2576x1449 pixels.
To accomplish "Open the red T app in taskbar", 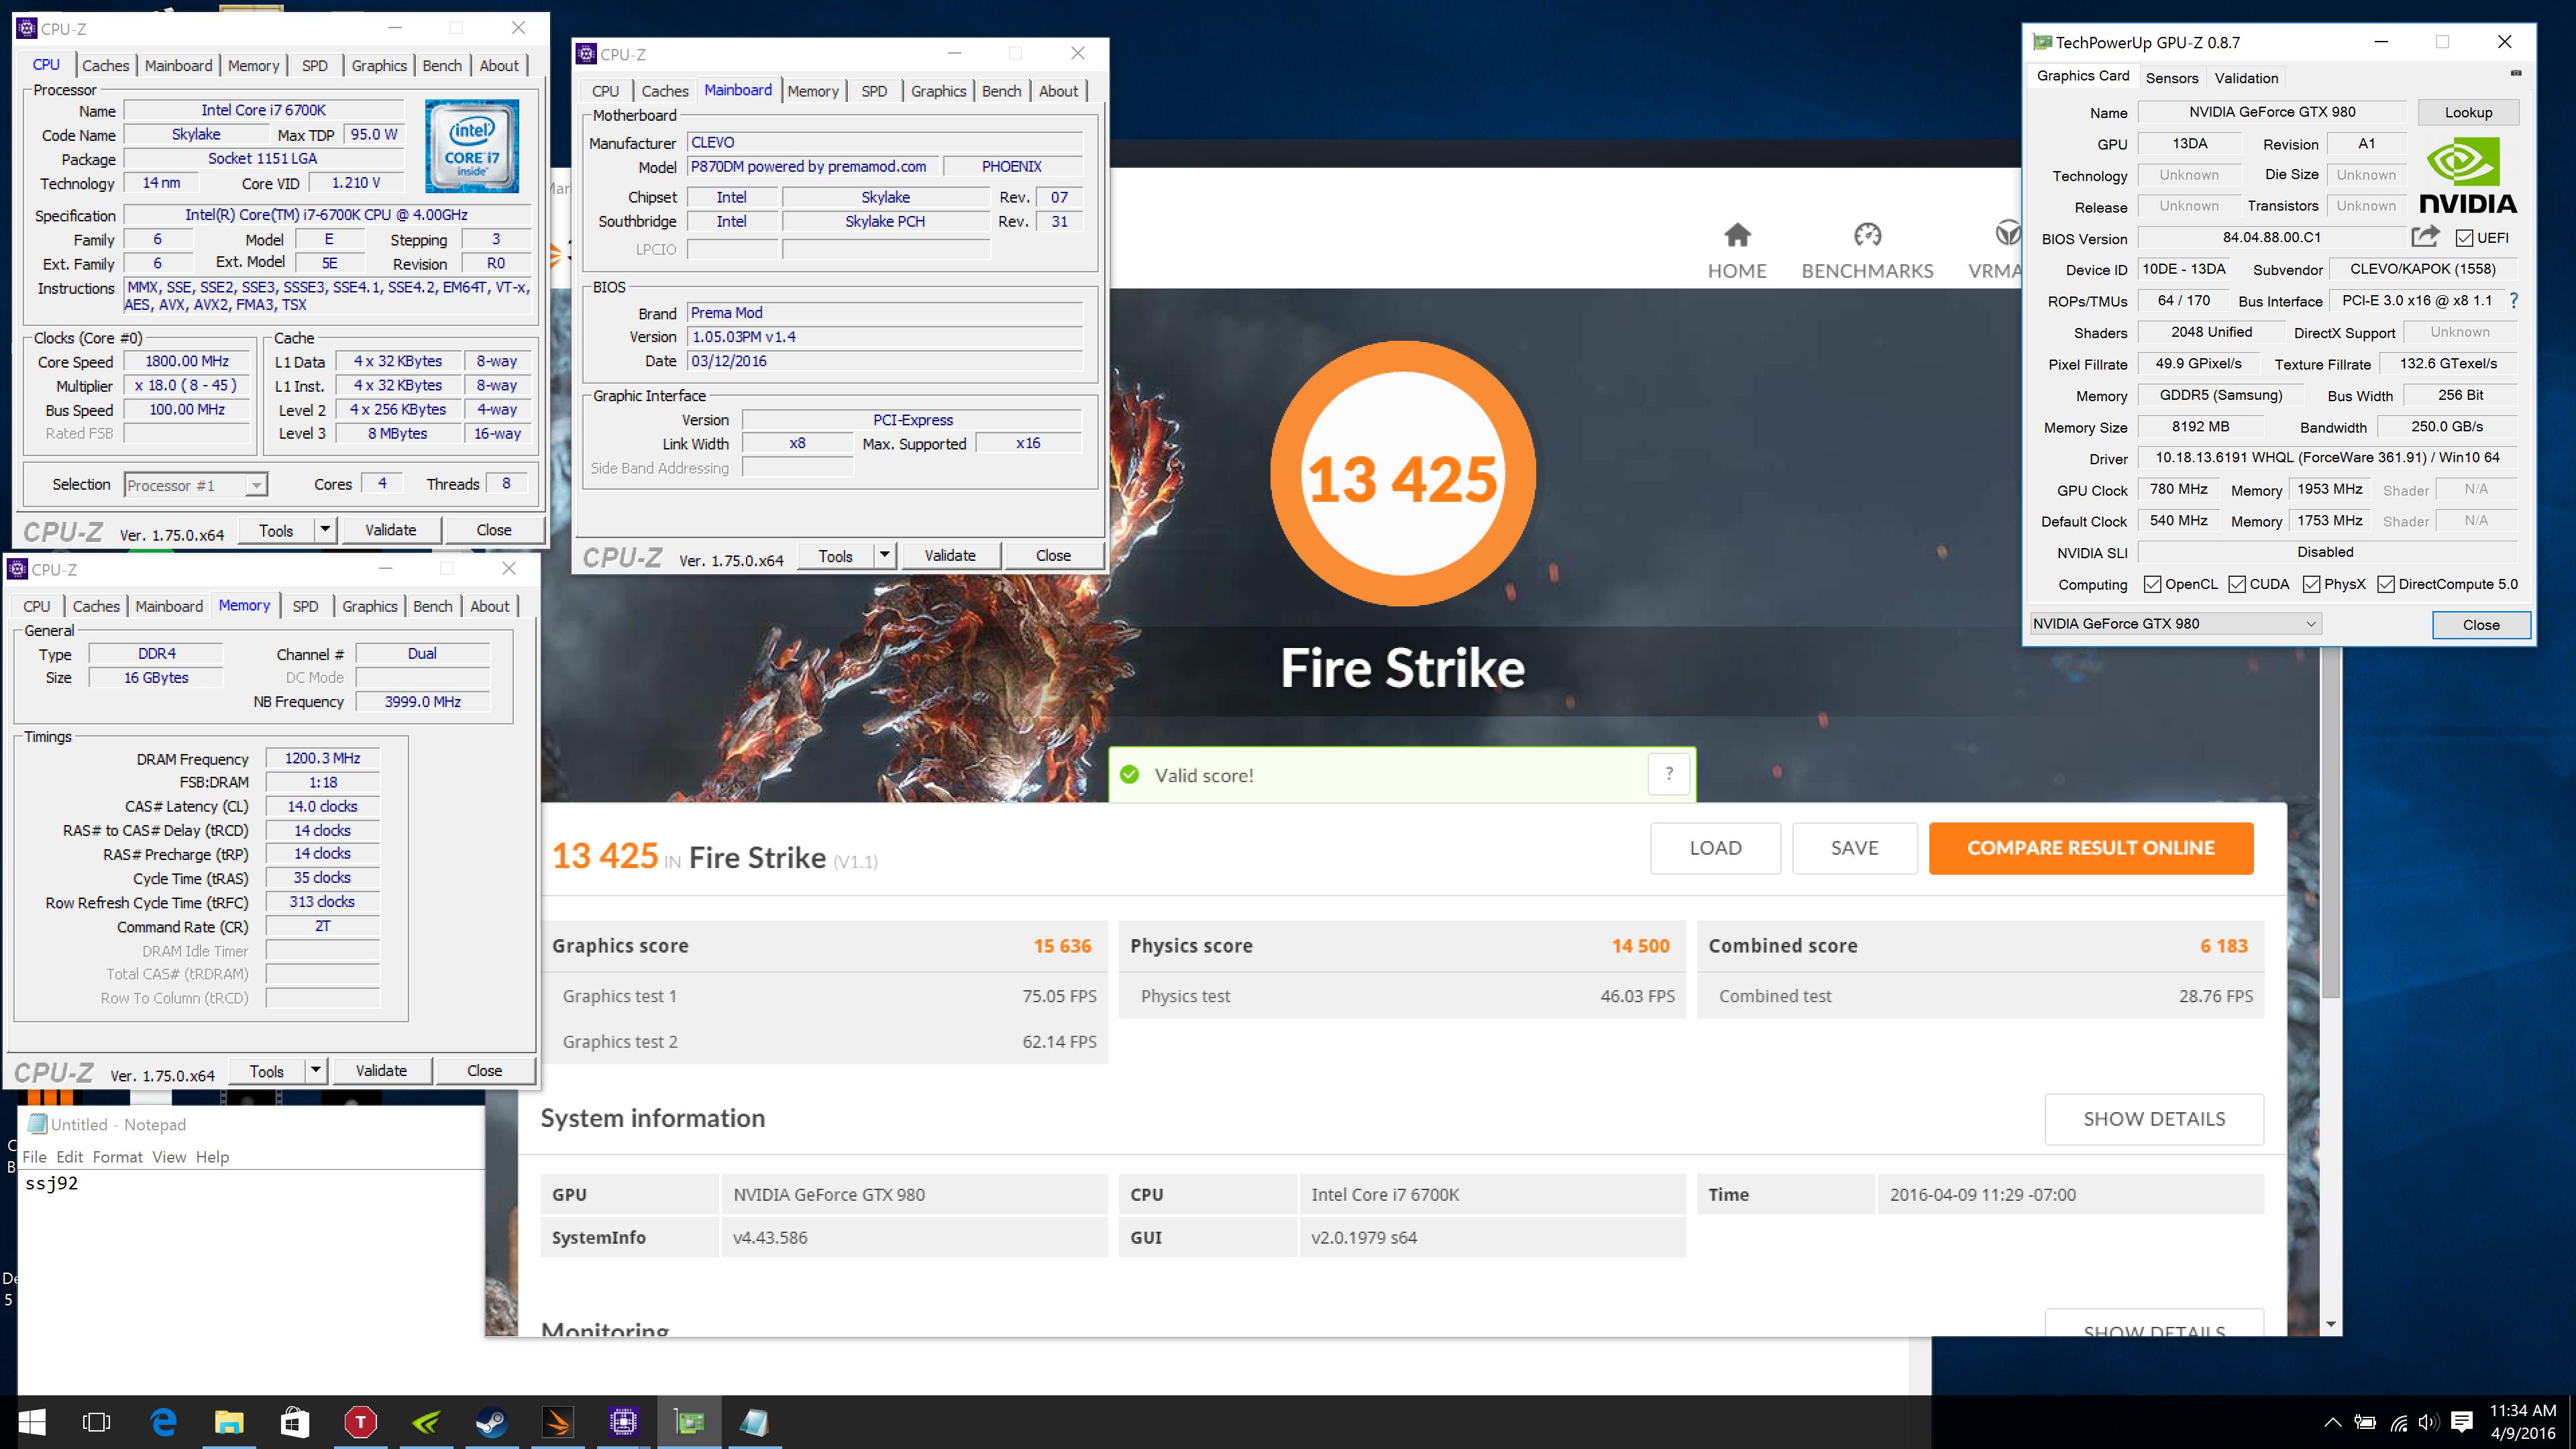I will click(x=360, y=1422).
